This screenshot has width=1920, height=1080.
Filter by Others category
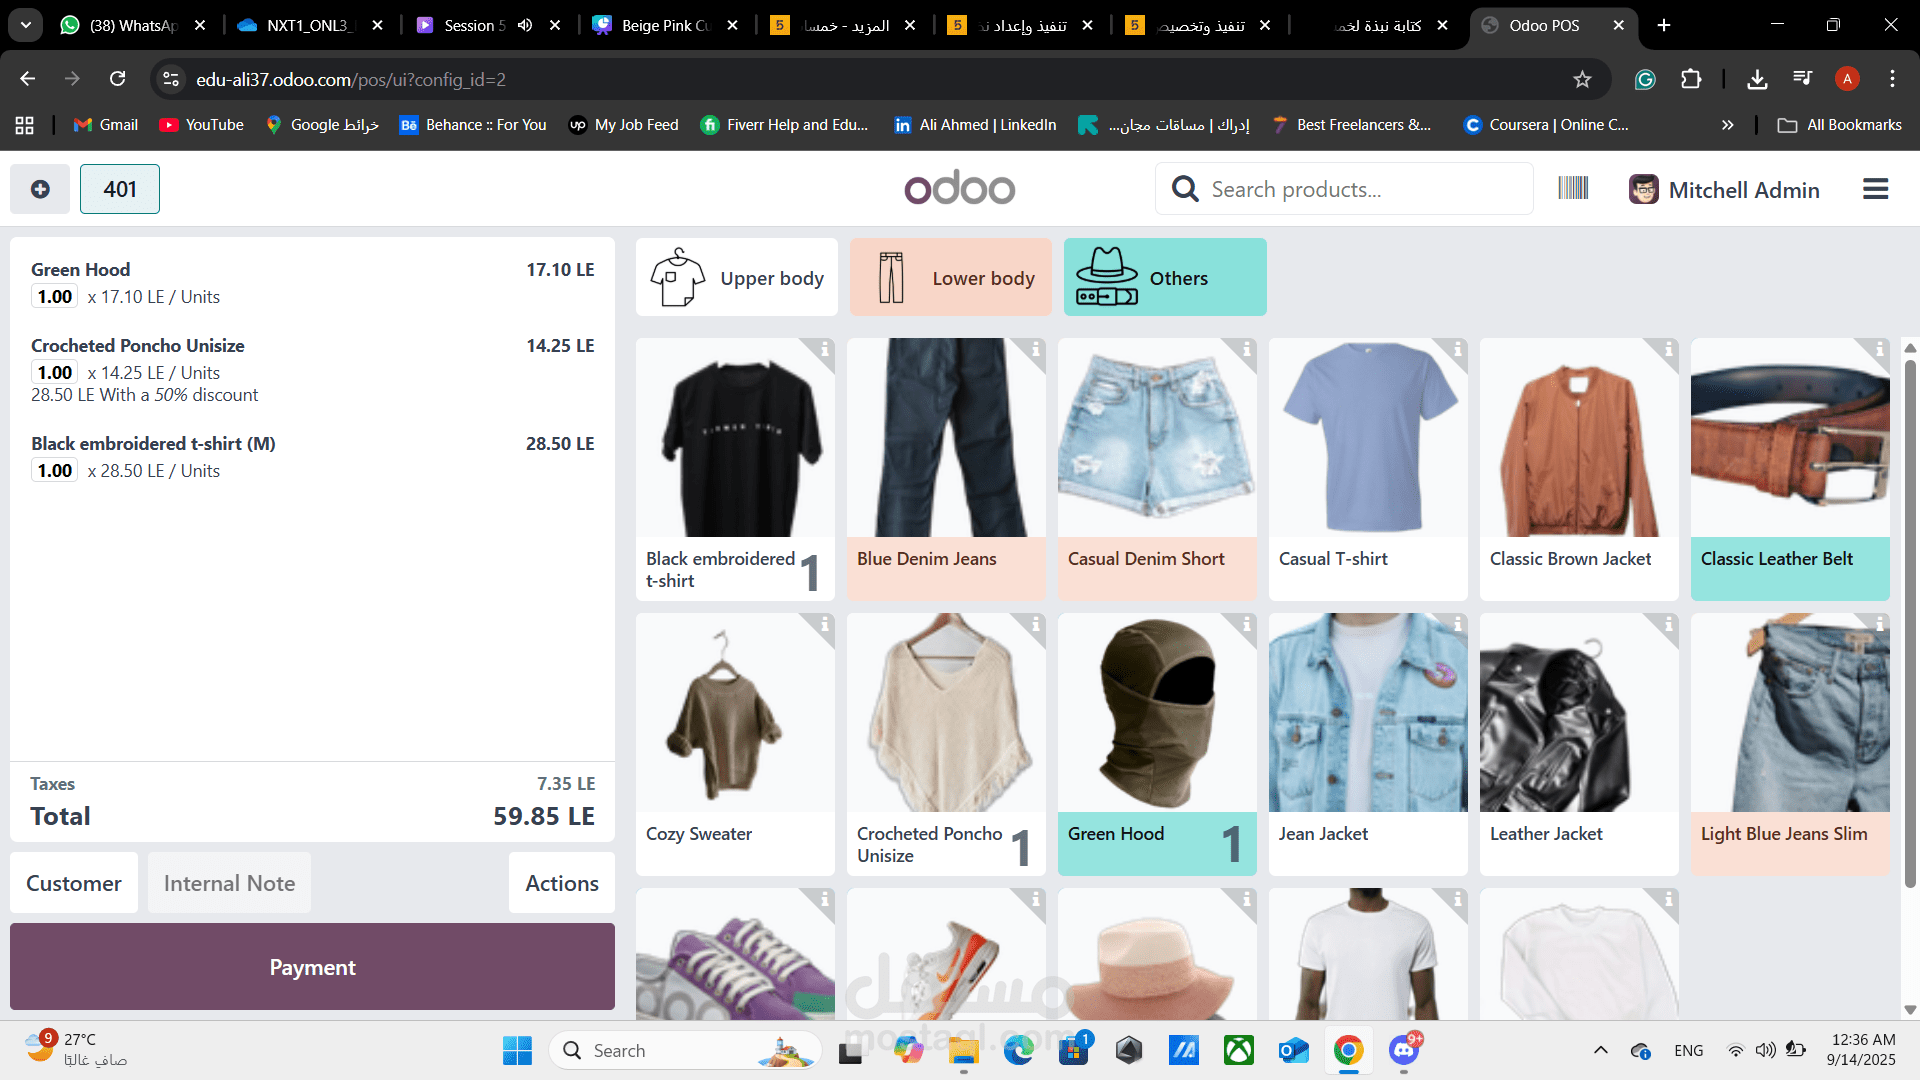tap(1165, 277)
